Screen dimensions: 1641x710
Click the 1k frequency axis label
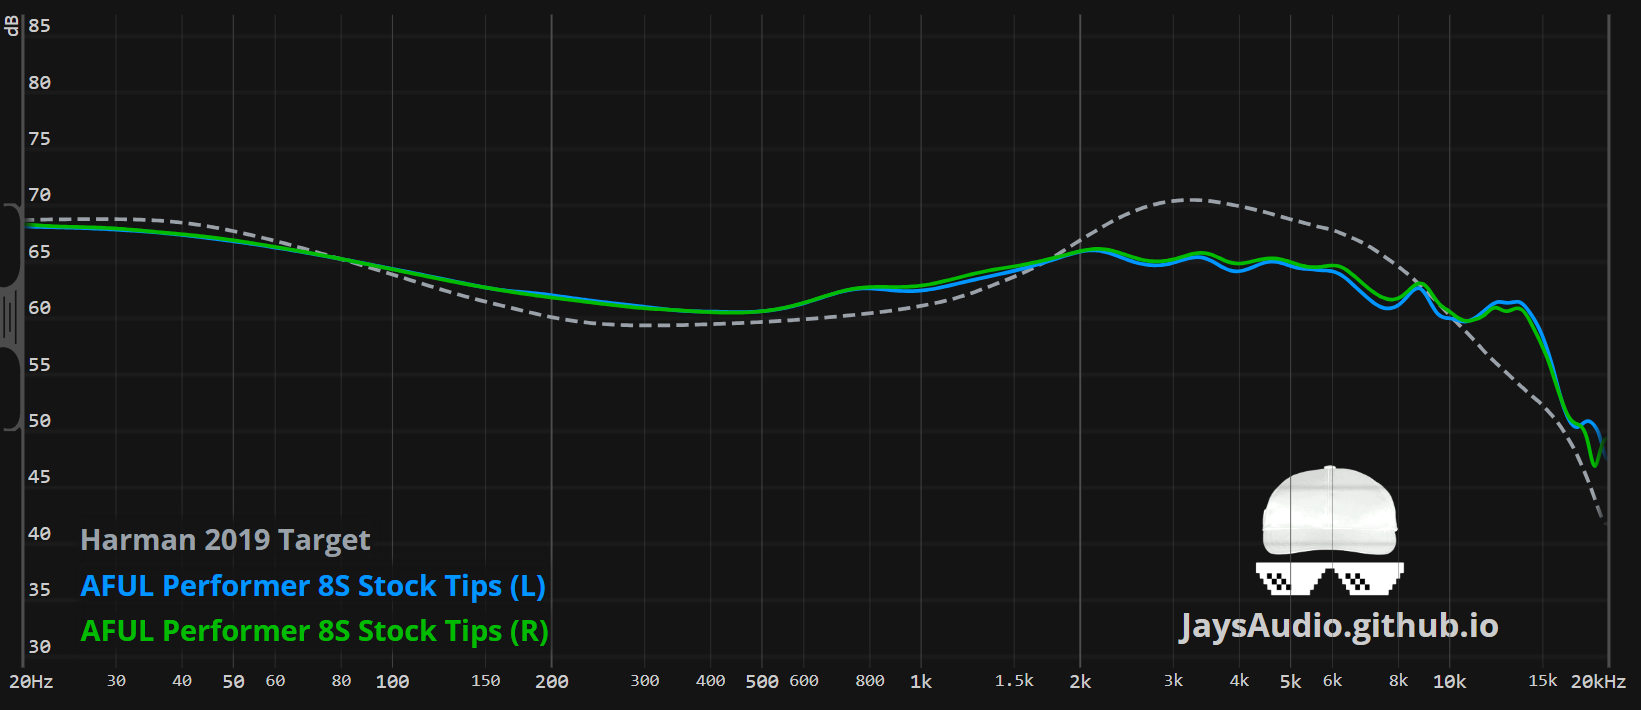point(920,682)
